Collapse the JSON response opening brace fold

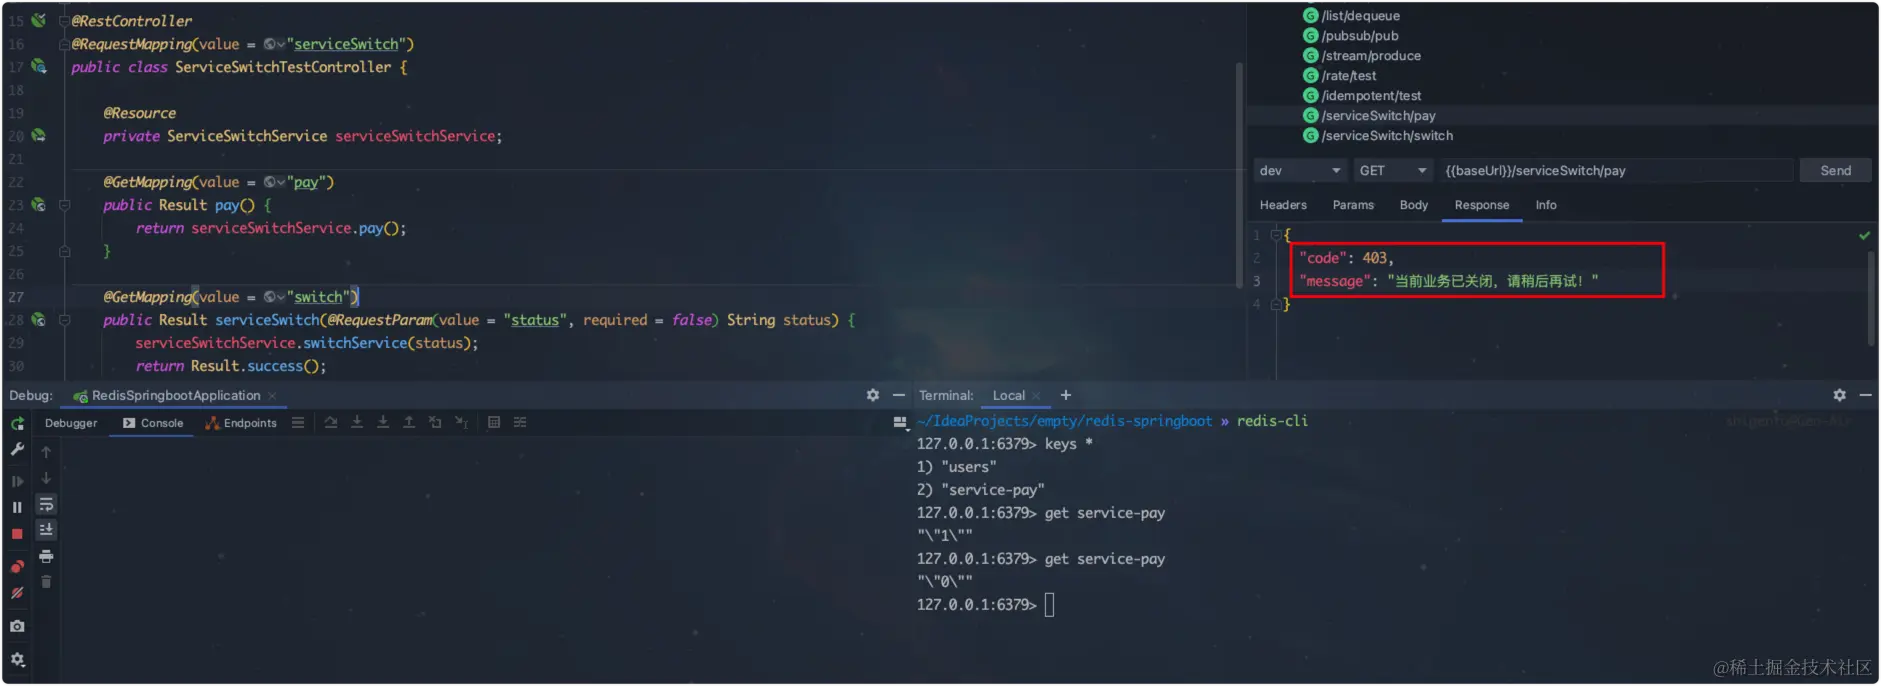tap(1276, 235)
